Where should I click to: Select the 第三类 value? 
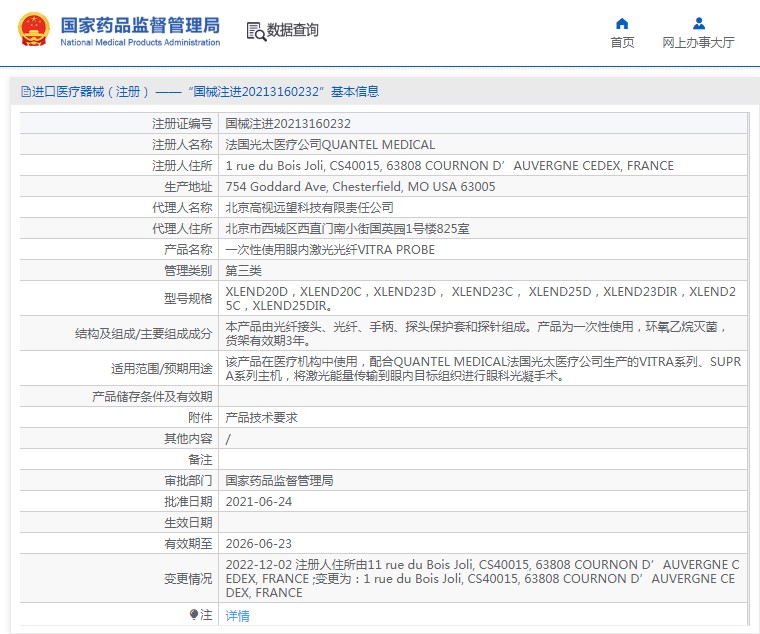pyautogui.click(x=243, y=270)
